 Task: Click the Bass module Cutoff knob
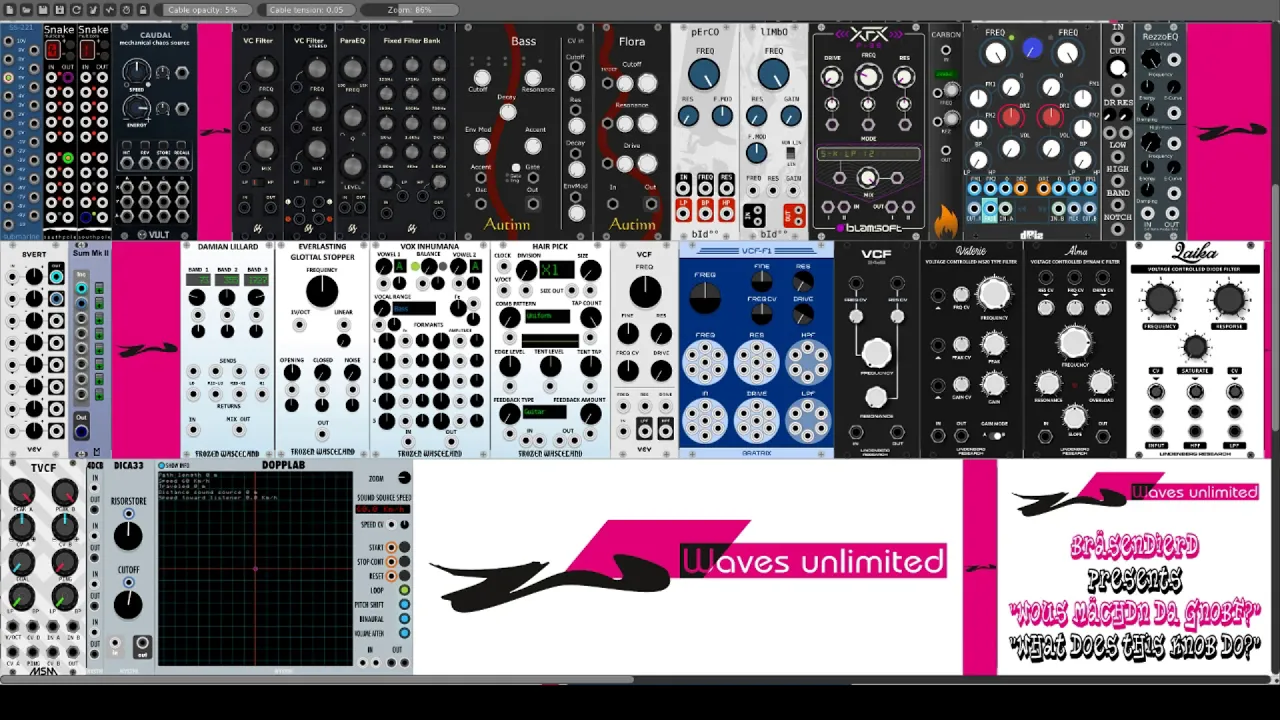(x=482, y=78)
